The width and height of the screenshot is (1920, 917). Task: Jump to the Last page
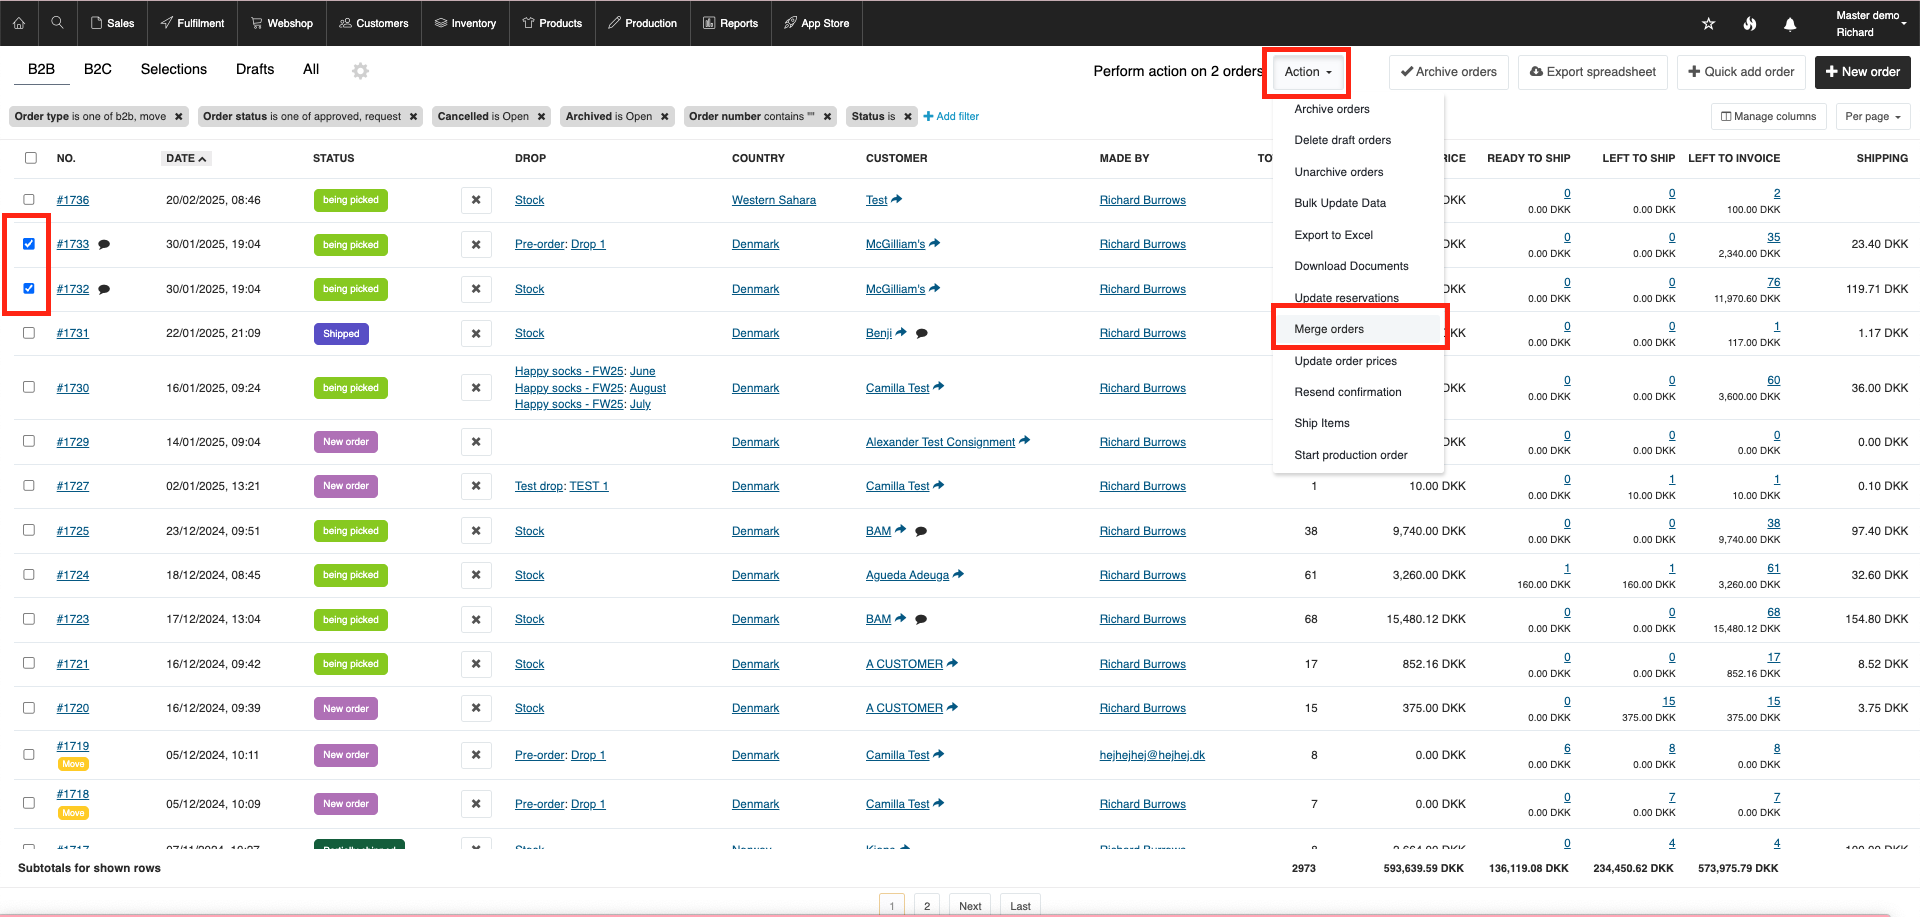[1020, 906]
